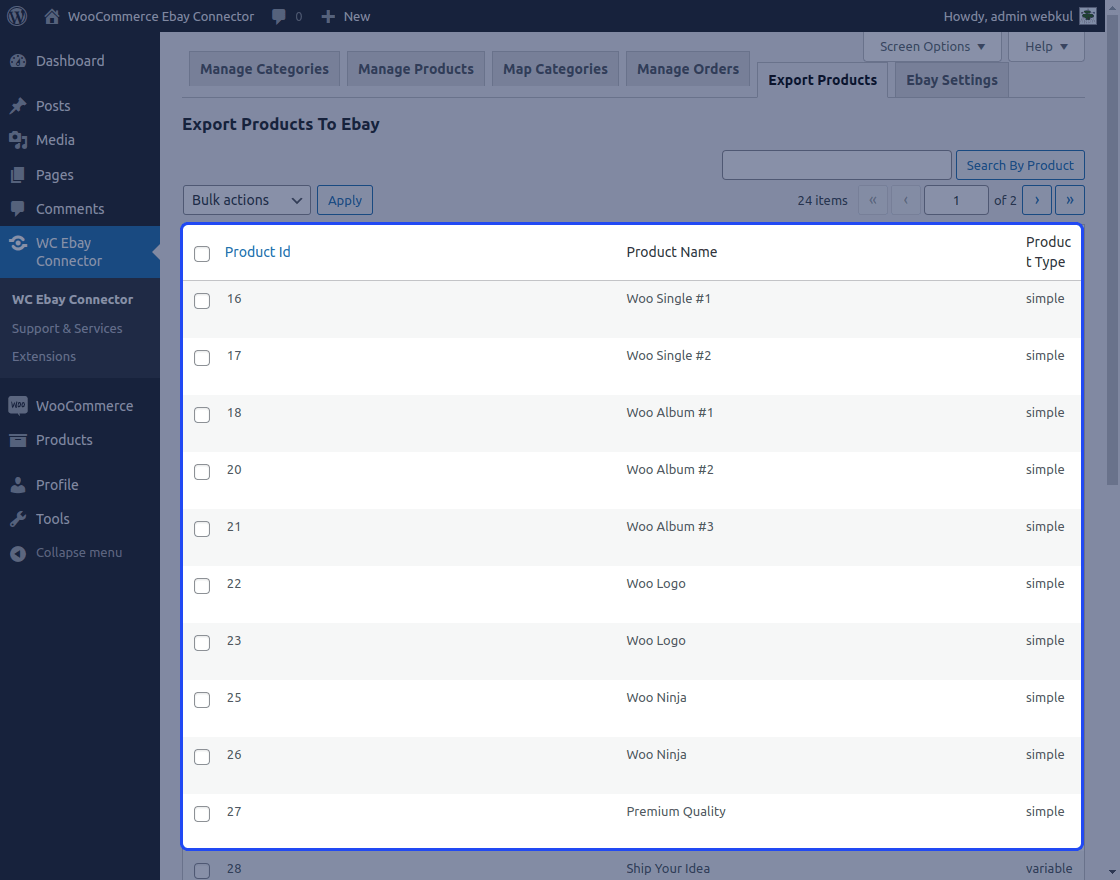Viewport: 1120px width, 880px height.
Task: Open the Bulk actions dropdown
Action: (x=246, y=200)
